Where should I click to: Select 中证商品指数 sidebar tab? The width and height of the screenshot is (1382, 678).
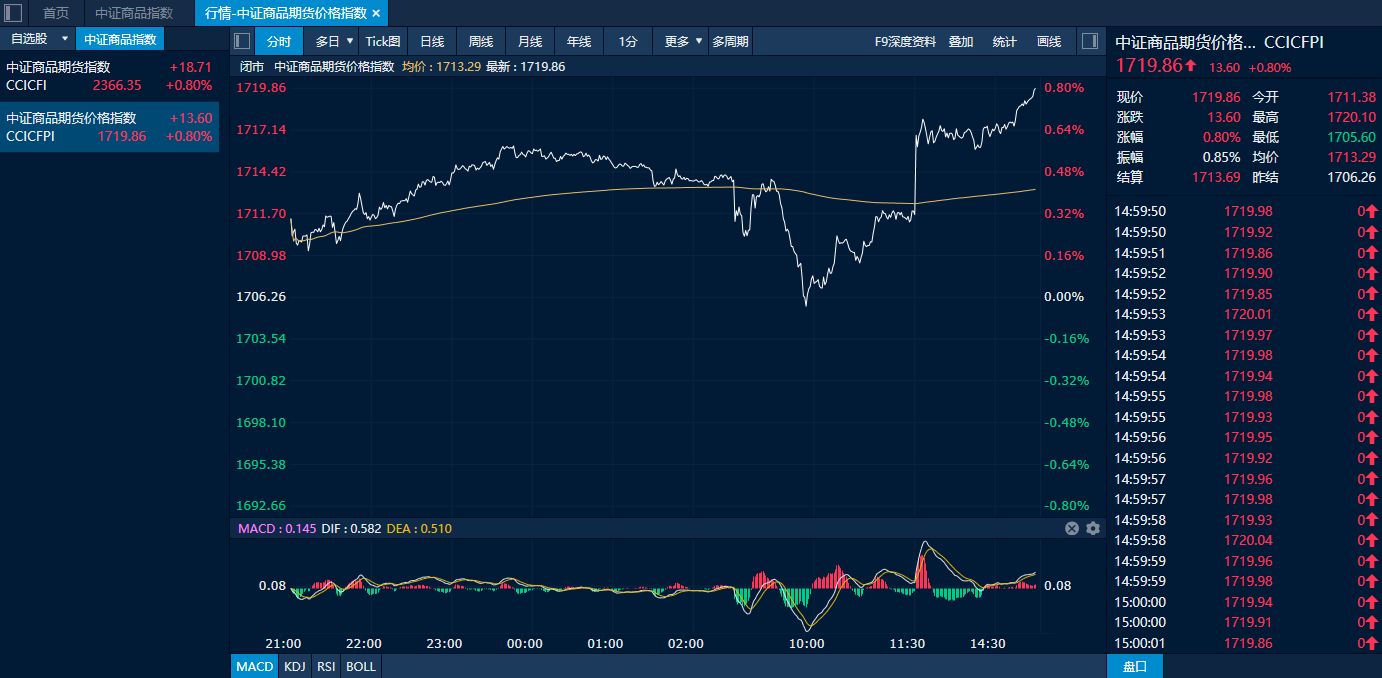point(120,39)
